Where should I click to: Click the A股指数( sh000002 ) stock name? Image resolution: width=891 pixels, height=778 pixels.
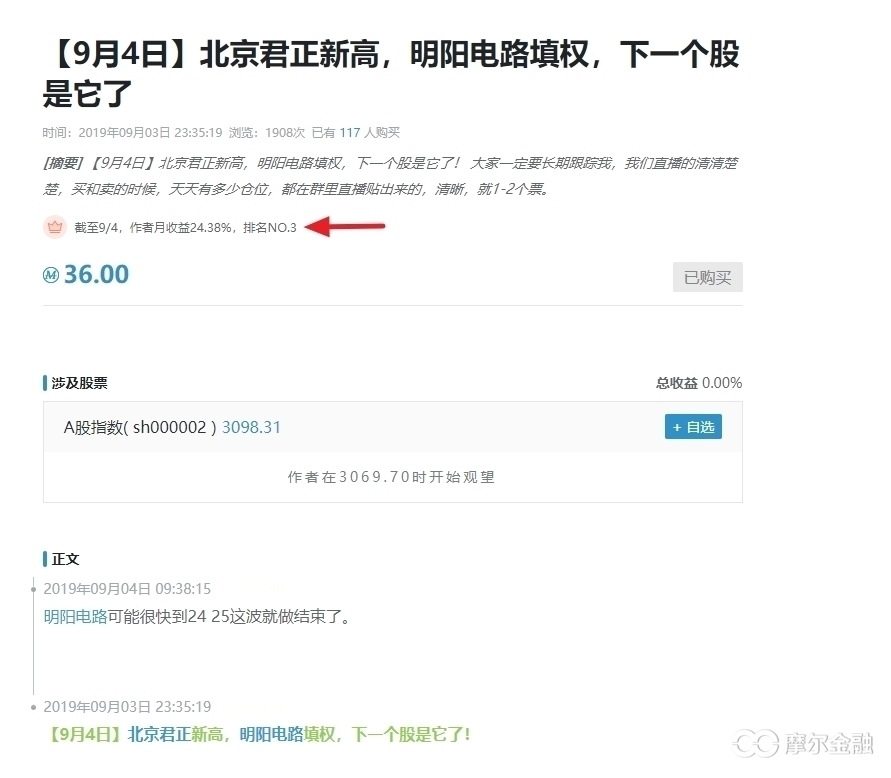tap(140, 427)
